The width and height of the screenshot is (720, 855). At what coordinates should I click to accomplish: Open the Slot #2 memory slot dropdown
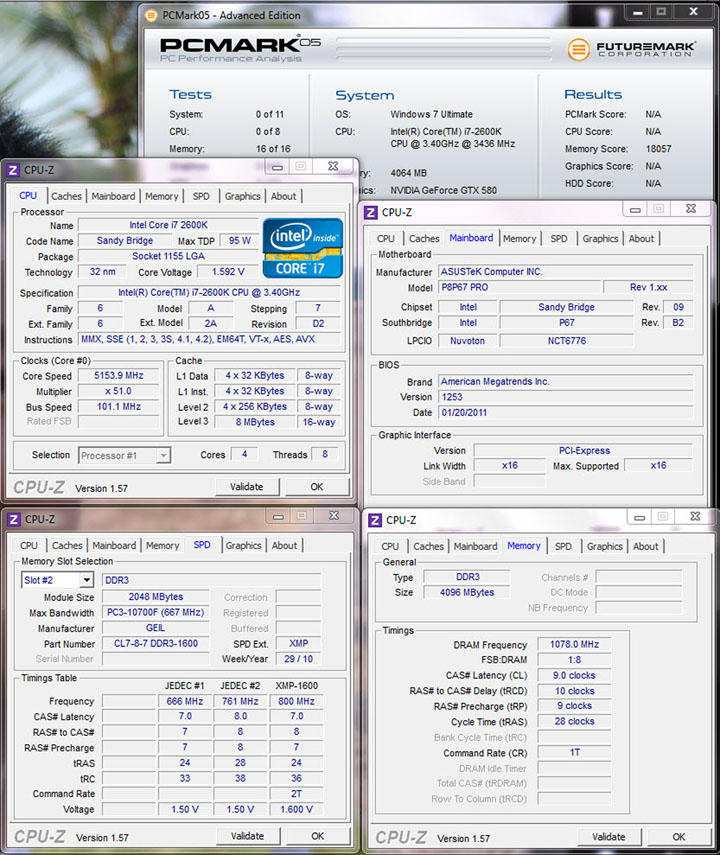click(x=86, y=580)
